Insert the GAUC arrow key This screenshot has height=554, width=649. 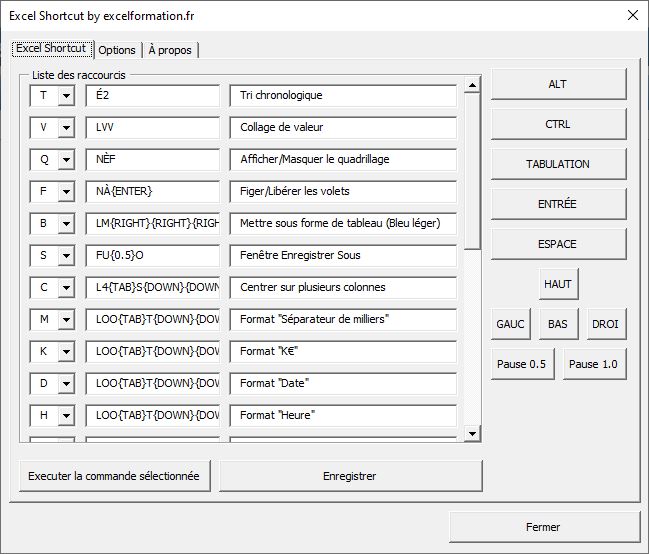pos(511,324)
